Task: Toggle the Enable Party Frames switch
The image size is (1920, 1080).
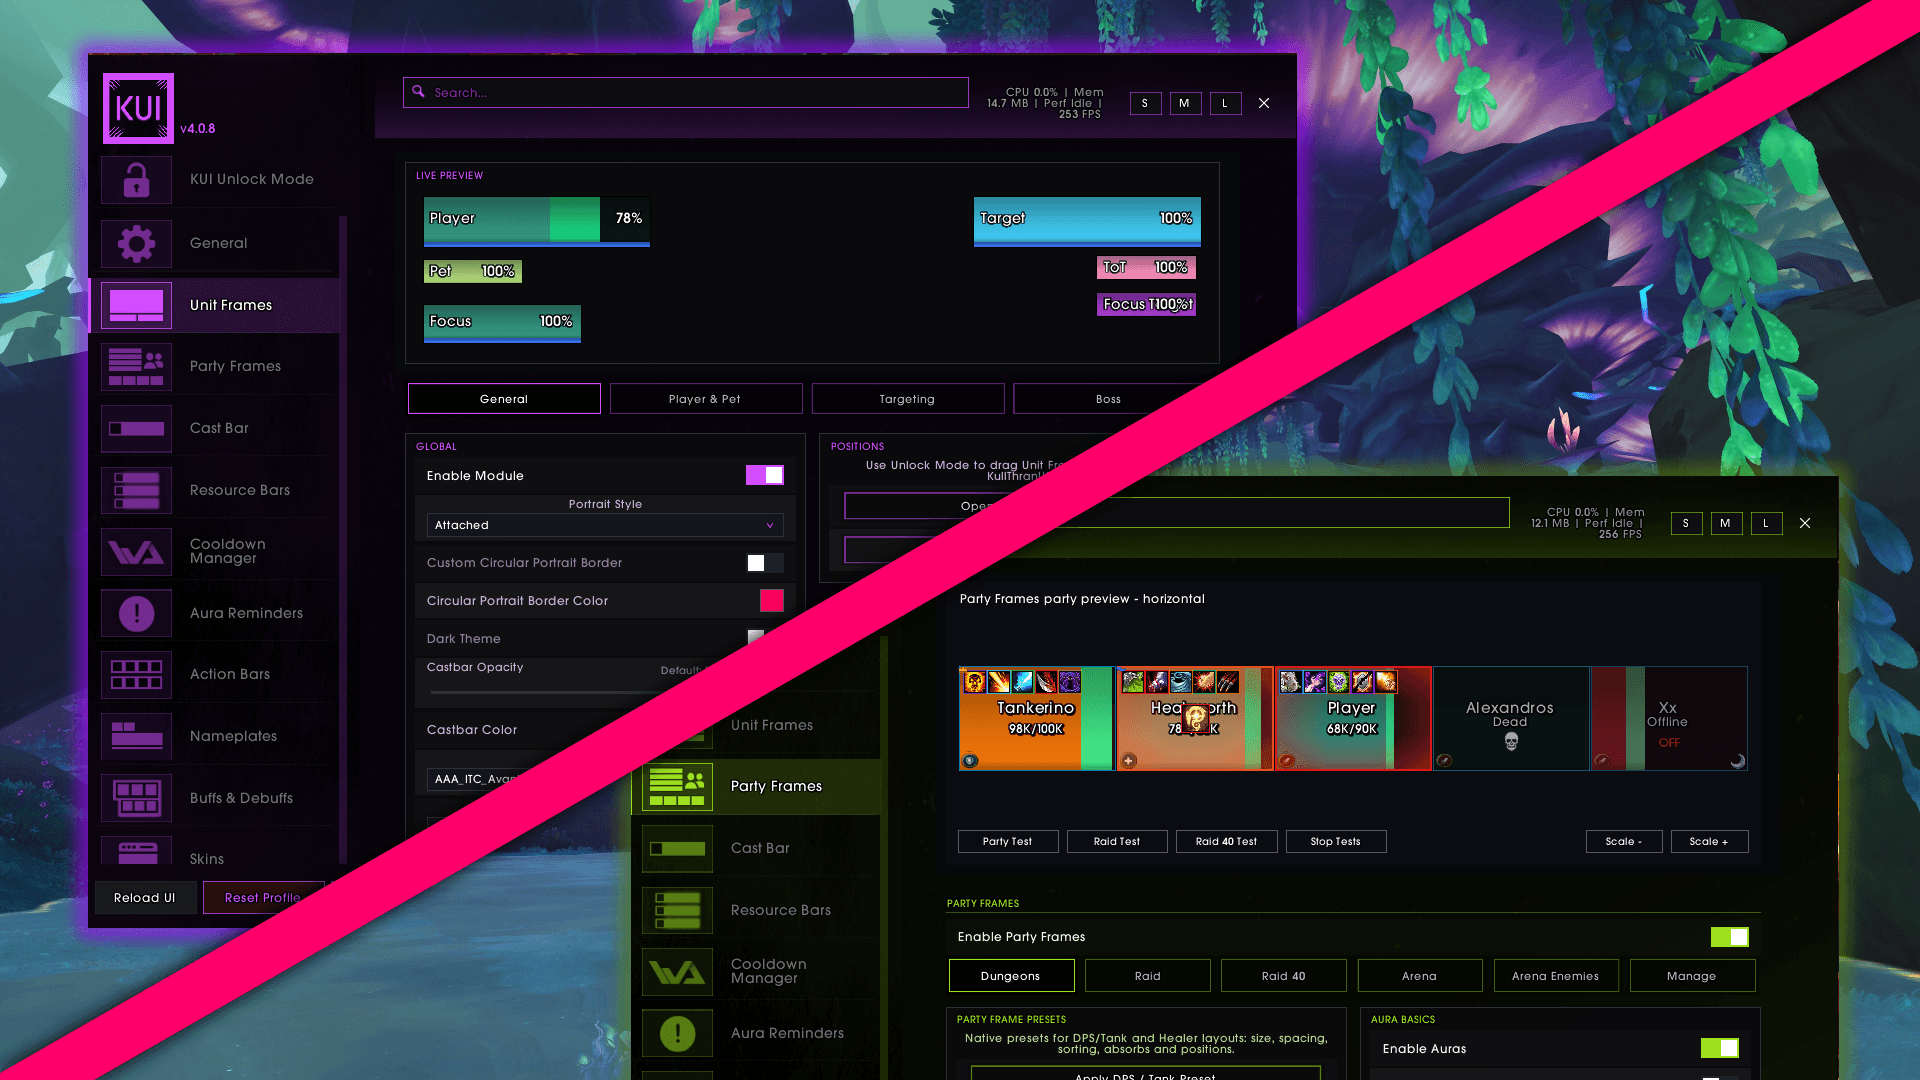Action: [x=1730, y=937]
